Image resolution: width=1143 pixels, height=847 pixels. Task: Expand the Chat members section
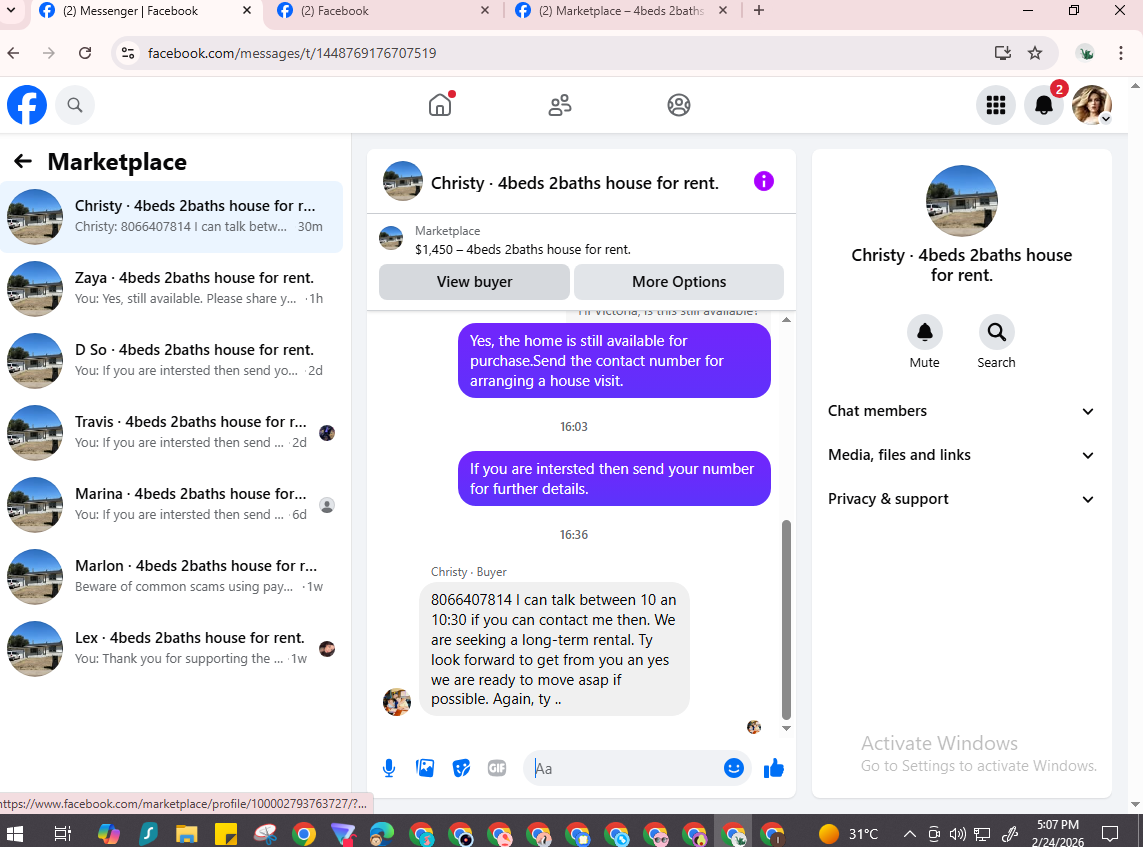961,411
